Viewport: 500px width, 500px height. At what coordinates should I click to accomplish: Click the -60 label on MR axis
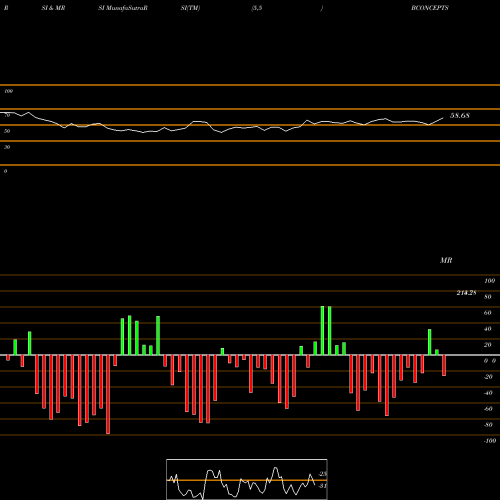tap(488, 409)
